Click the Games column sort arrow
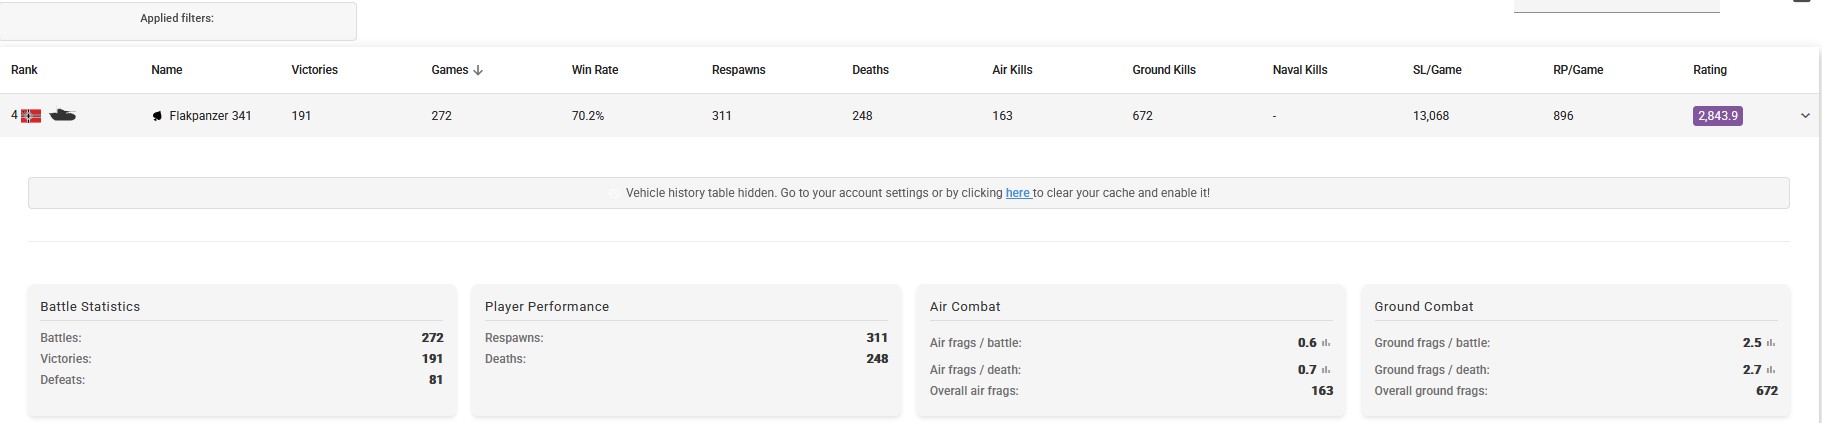Viewport: 1822px width, 423px height. tap(478, 70)
